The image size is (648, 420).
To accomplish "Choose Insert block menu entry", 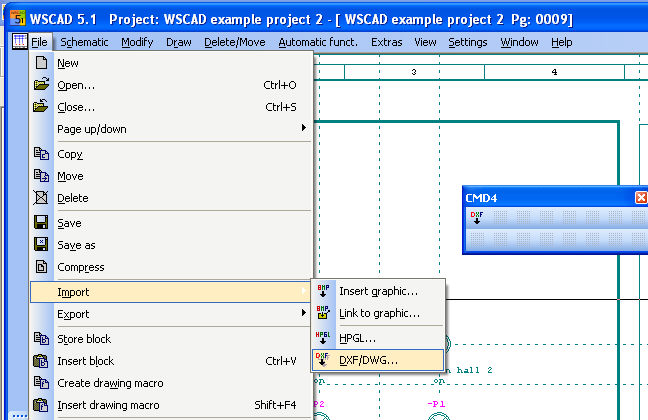I will pos(171,360).
